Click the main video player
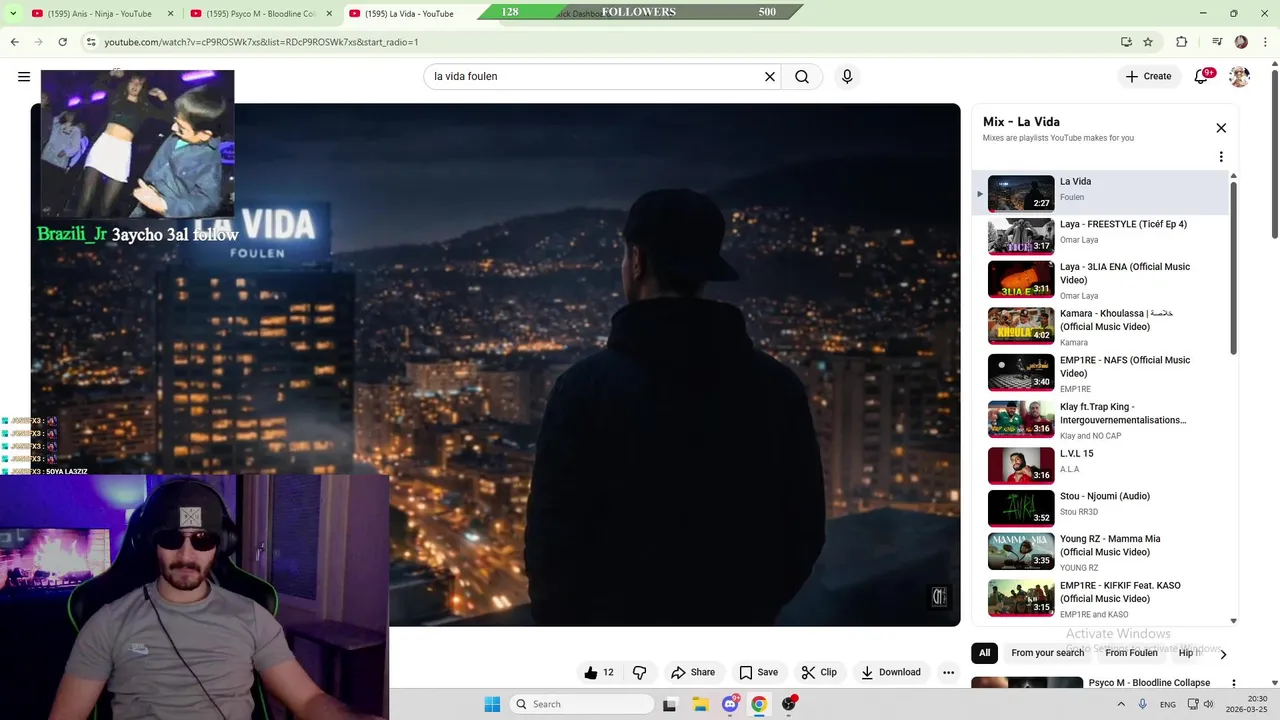The height and width of the screenshot is (720, 1280). click(495, 365)
